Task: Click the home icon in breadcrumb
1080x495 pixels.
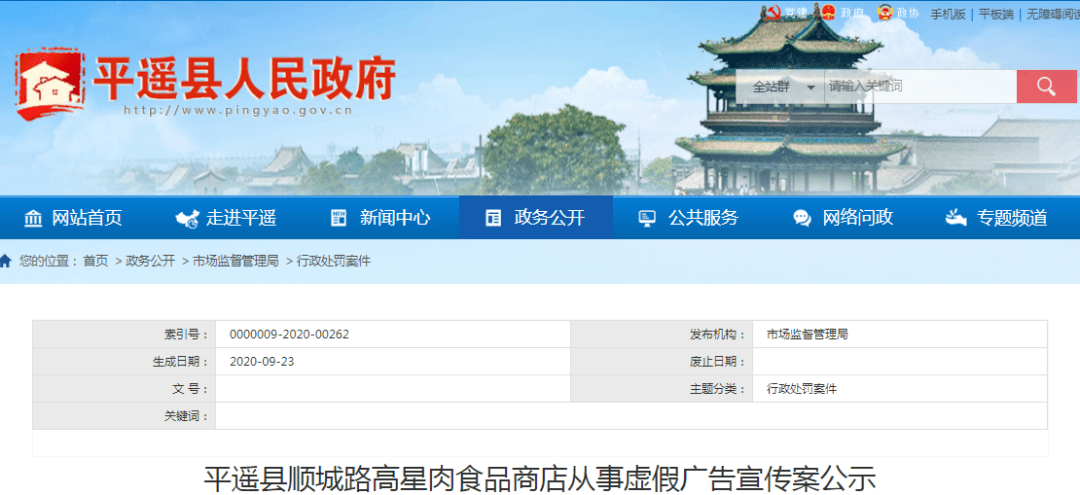Action: click(x=6, y=261)
